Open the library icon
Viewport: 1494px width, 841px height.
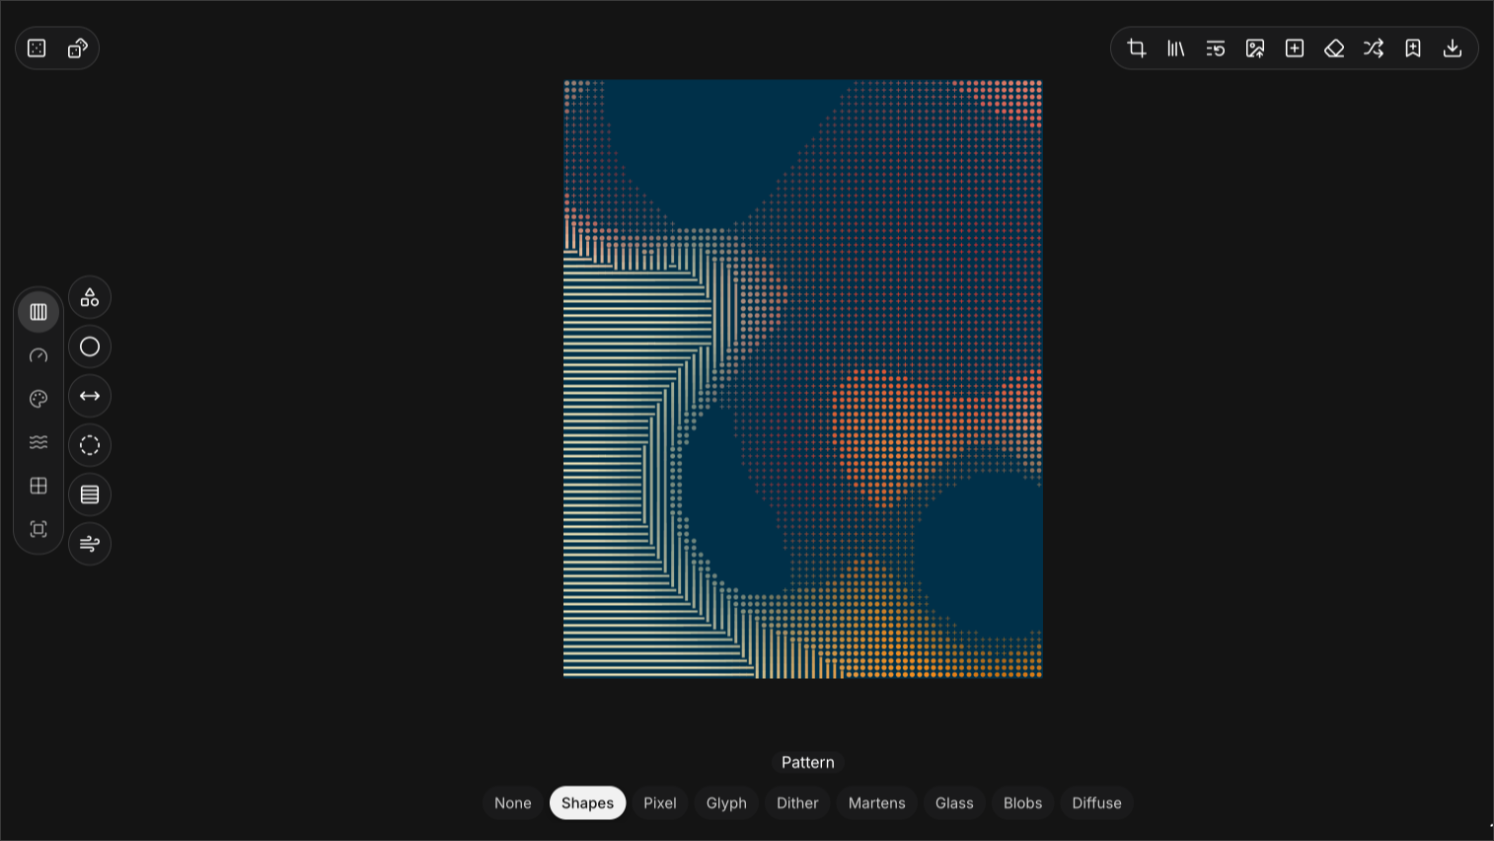(1176, 48)
